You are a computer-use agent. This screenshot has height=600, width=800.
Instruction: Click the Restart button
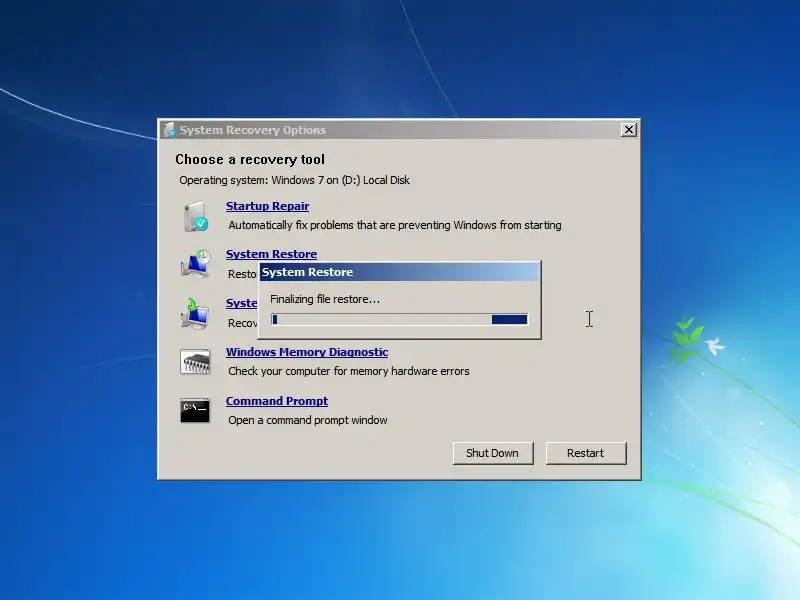586,453
